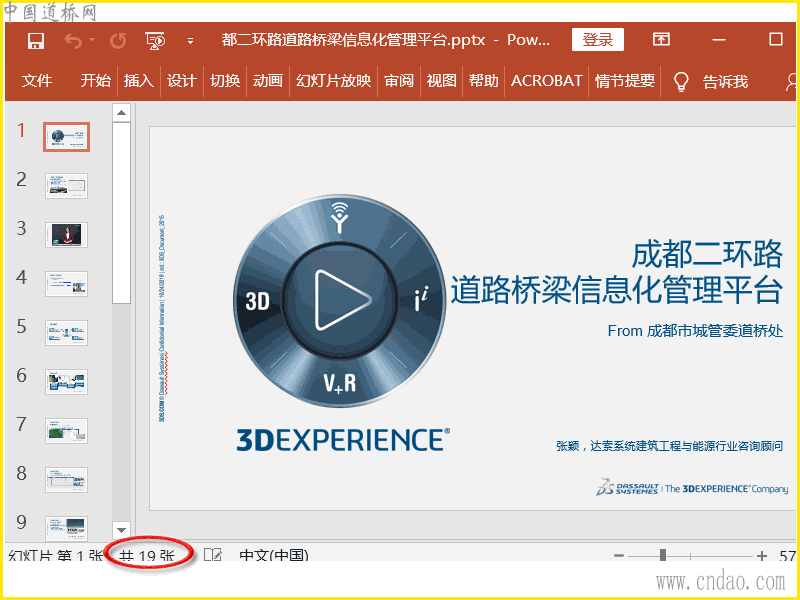Open the 情节提要 tab
The height and width of the screenshot is (600, 800).
click(624, 81)
